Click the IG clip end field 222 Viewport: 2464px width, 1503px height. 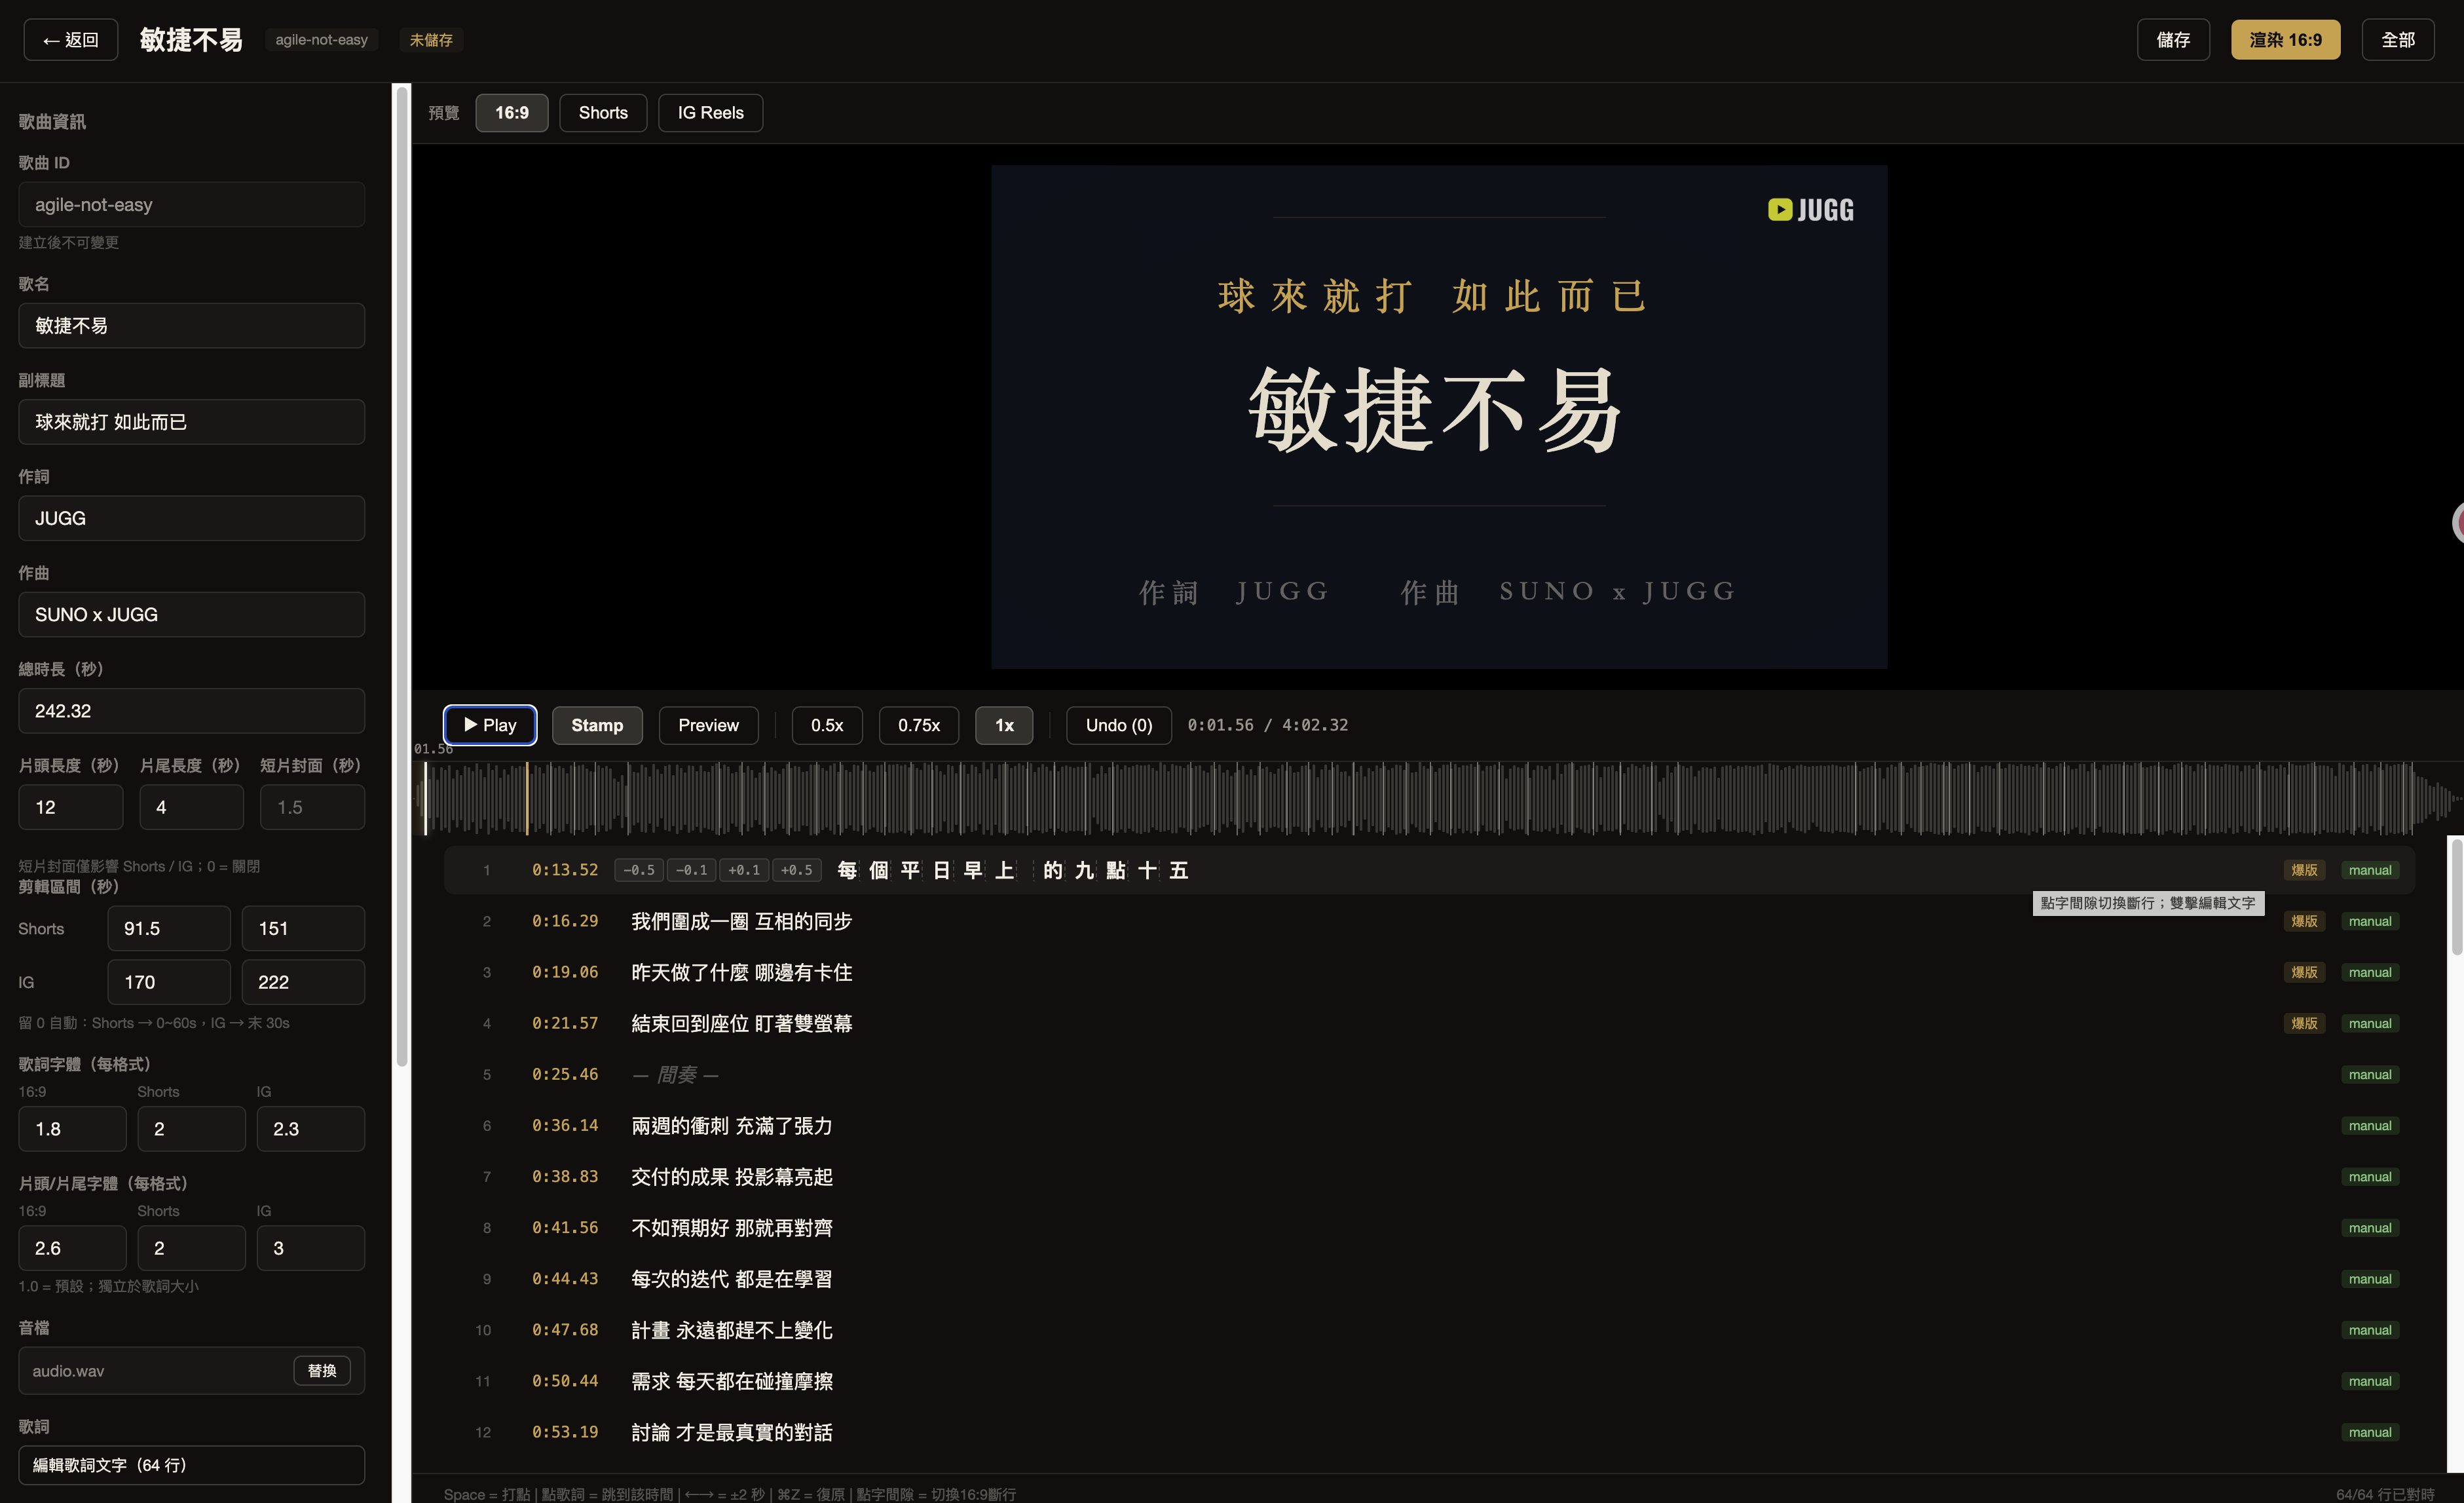click(303, 982)
